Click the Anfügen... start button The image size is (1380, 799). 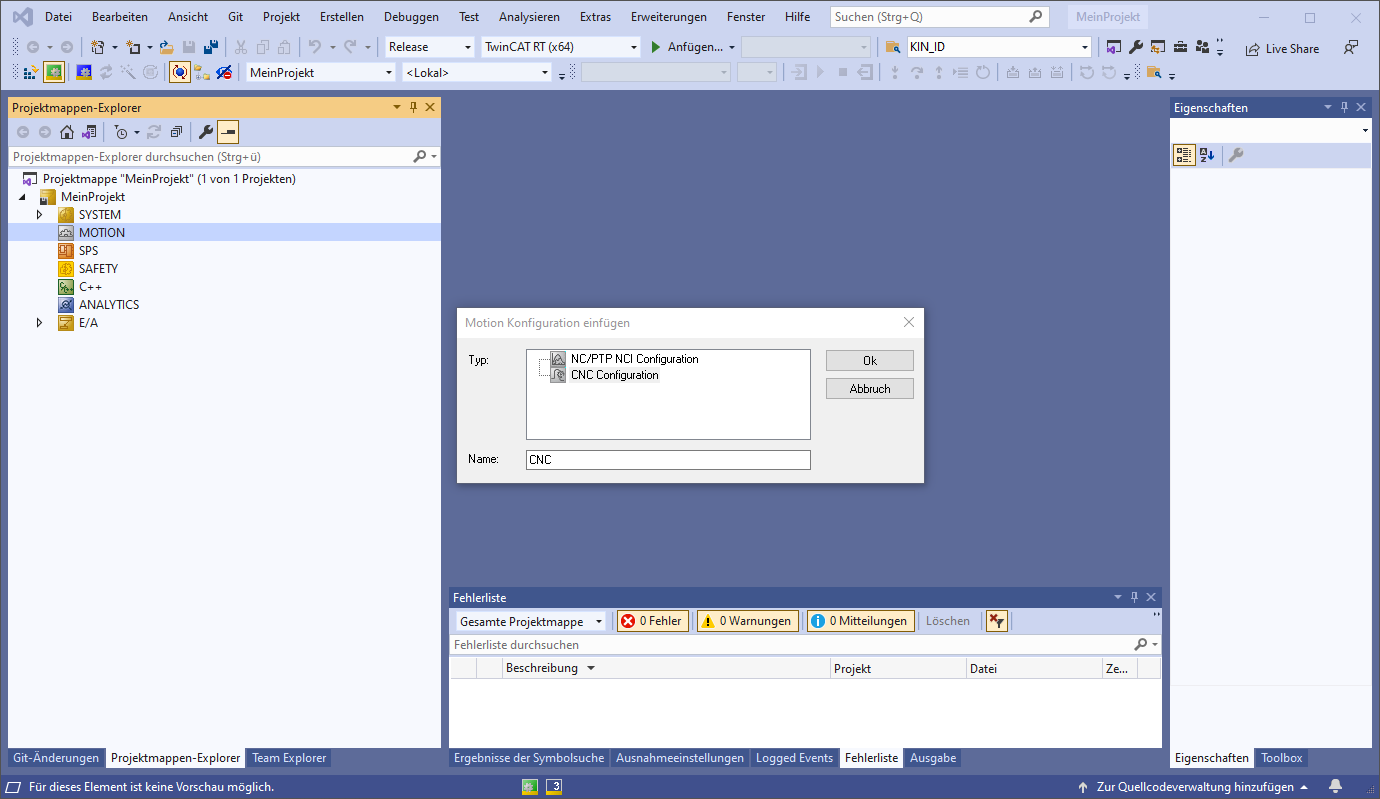(x=691, y=47)
